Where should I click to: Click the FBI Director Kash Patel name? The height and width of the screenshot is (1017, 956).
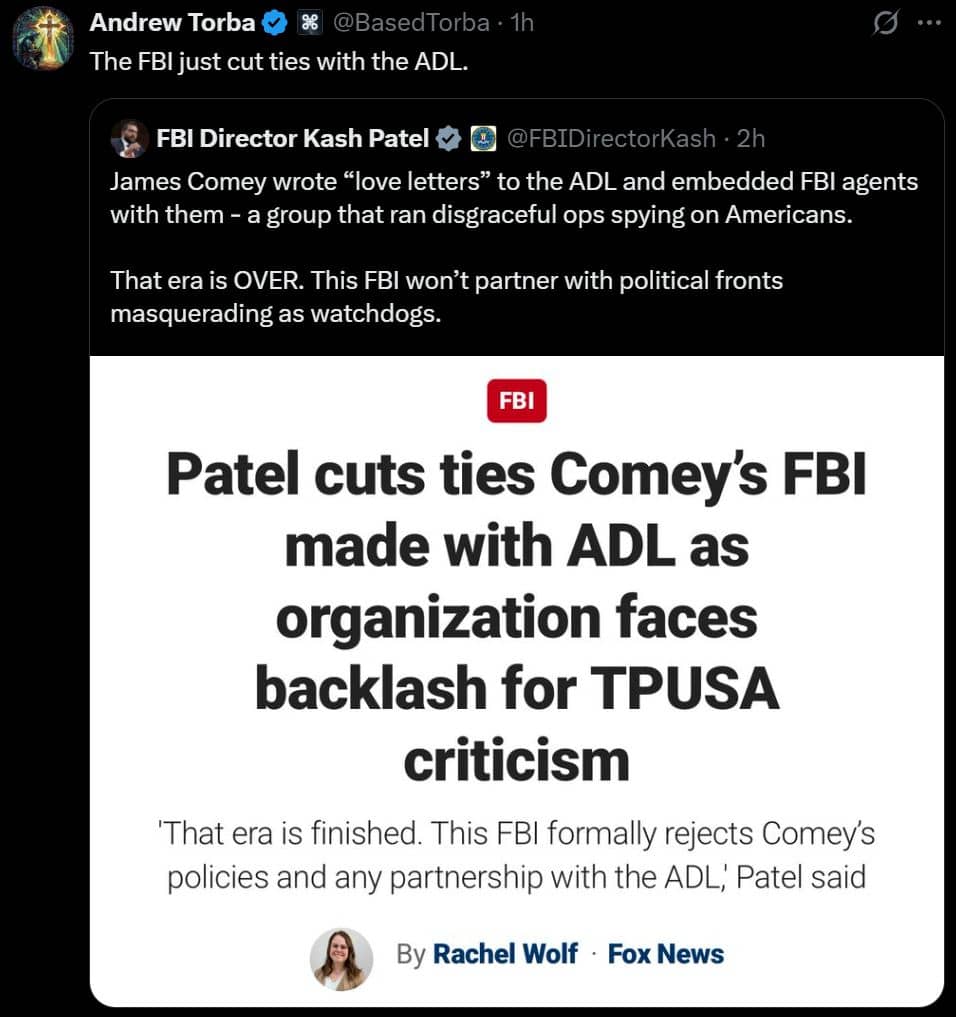pyautogui.click(x=292, y=139)
